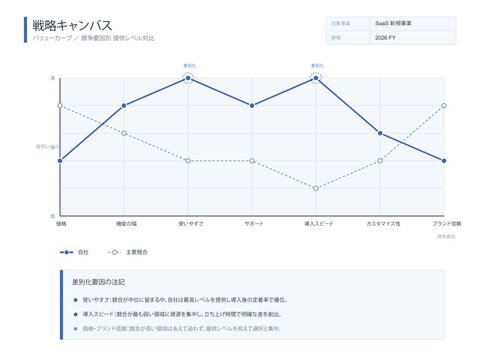The image size is (480, 360).
Task: Click the 主要競合 dashed legend marker
Action: click(114, 252)
